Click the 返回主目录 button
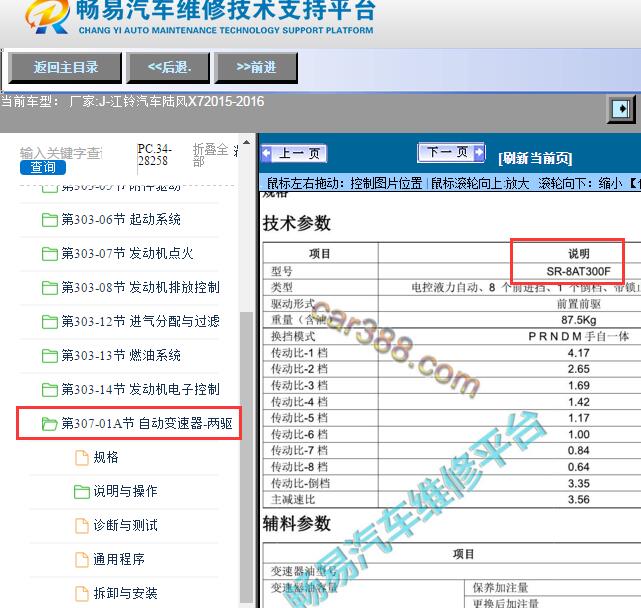The height and width of the screenshot is (608, 641). point(65,67)
